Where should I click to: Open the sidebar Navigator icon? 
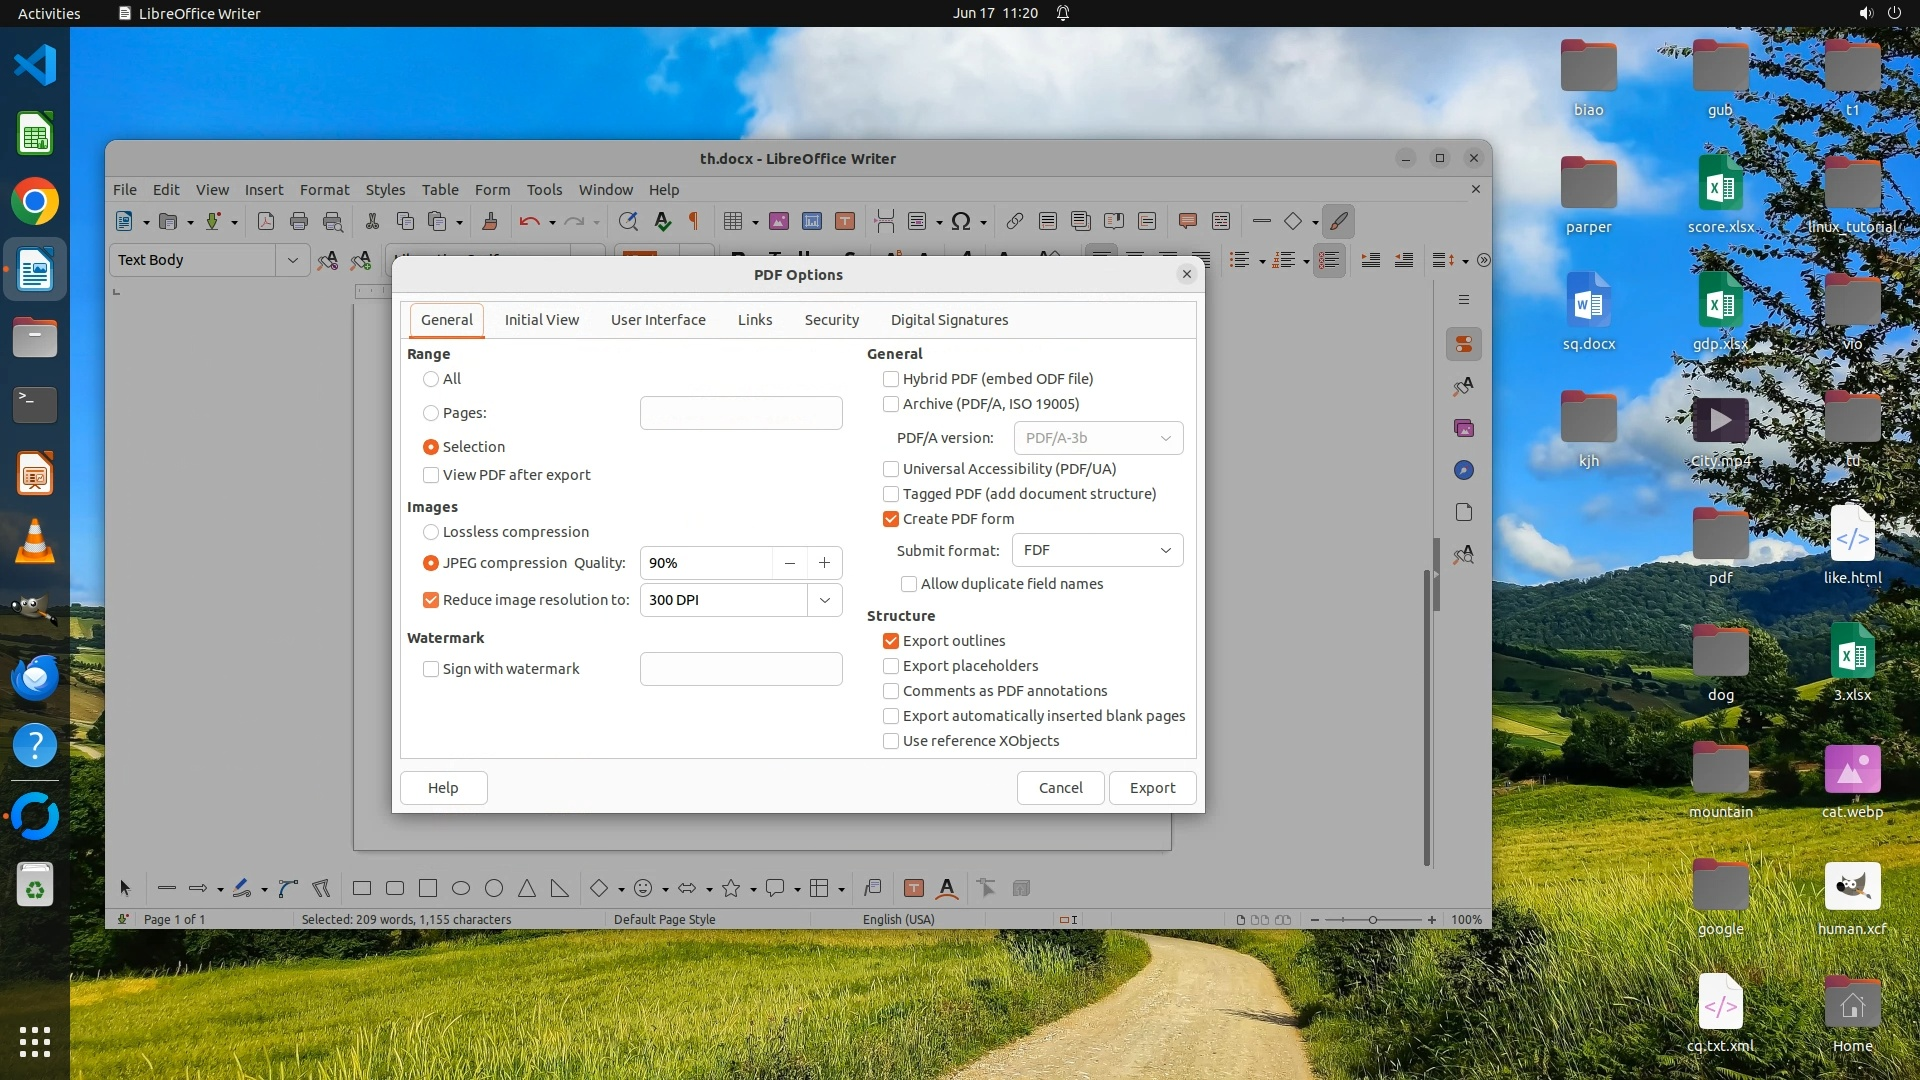pos(1463,470)
